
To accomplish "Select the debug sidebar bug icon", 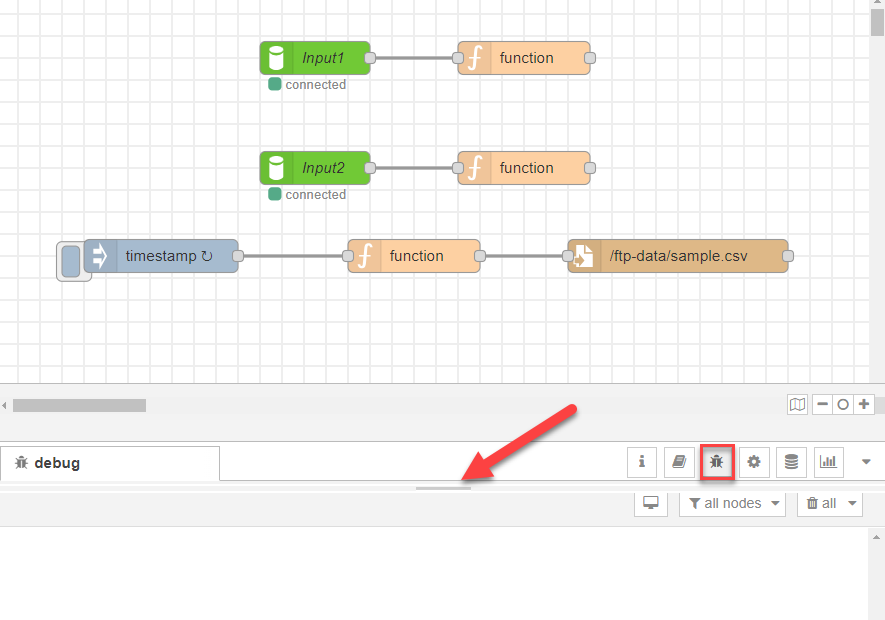I will click(717, 462).
